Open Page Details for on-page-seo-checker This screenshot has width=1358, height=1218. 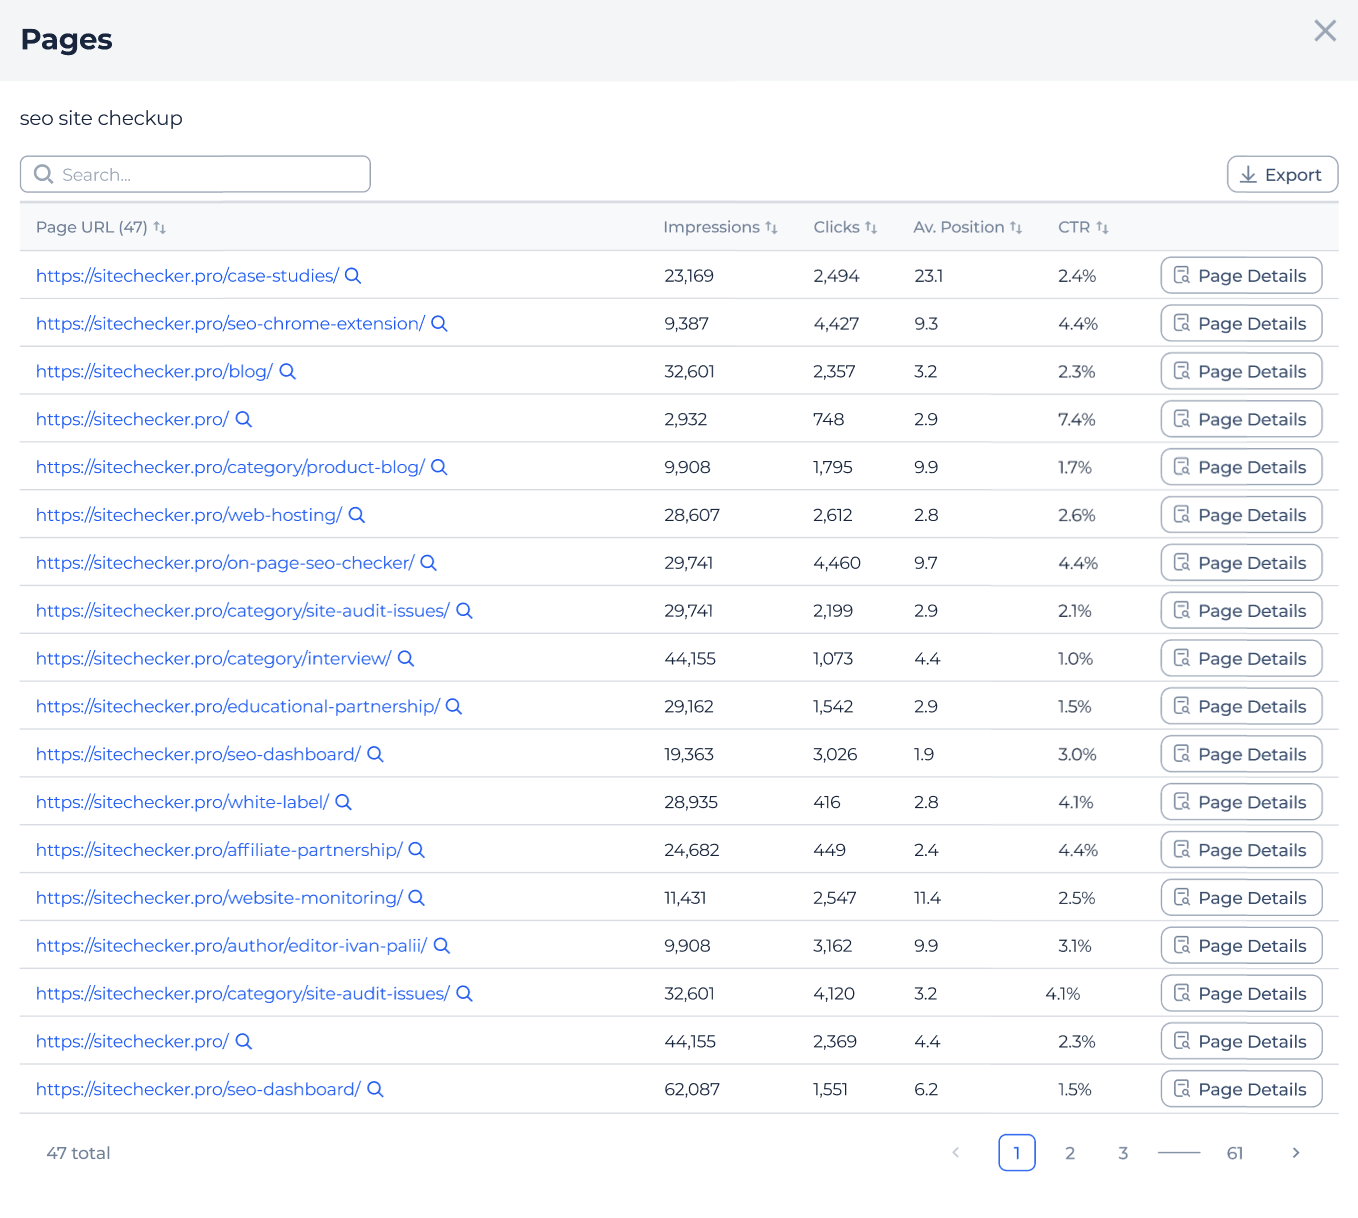tap(1241, 563)
